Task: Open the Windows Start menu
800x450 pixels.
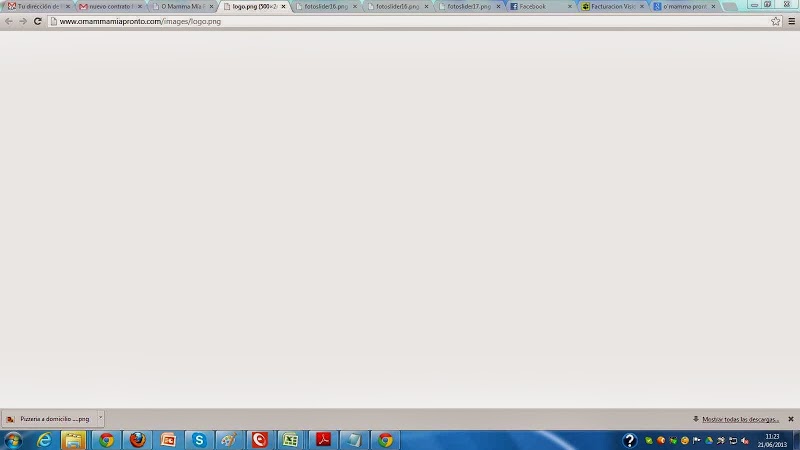Action: (x=13, y=440)
